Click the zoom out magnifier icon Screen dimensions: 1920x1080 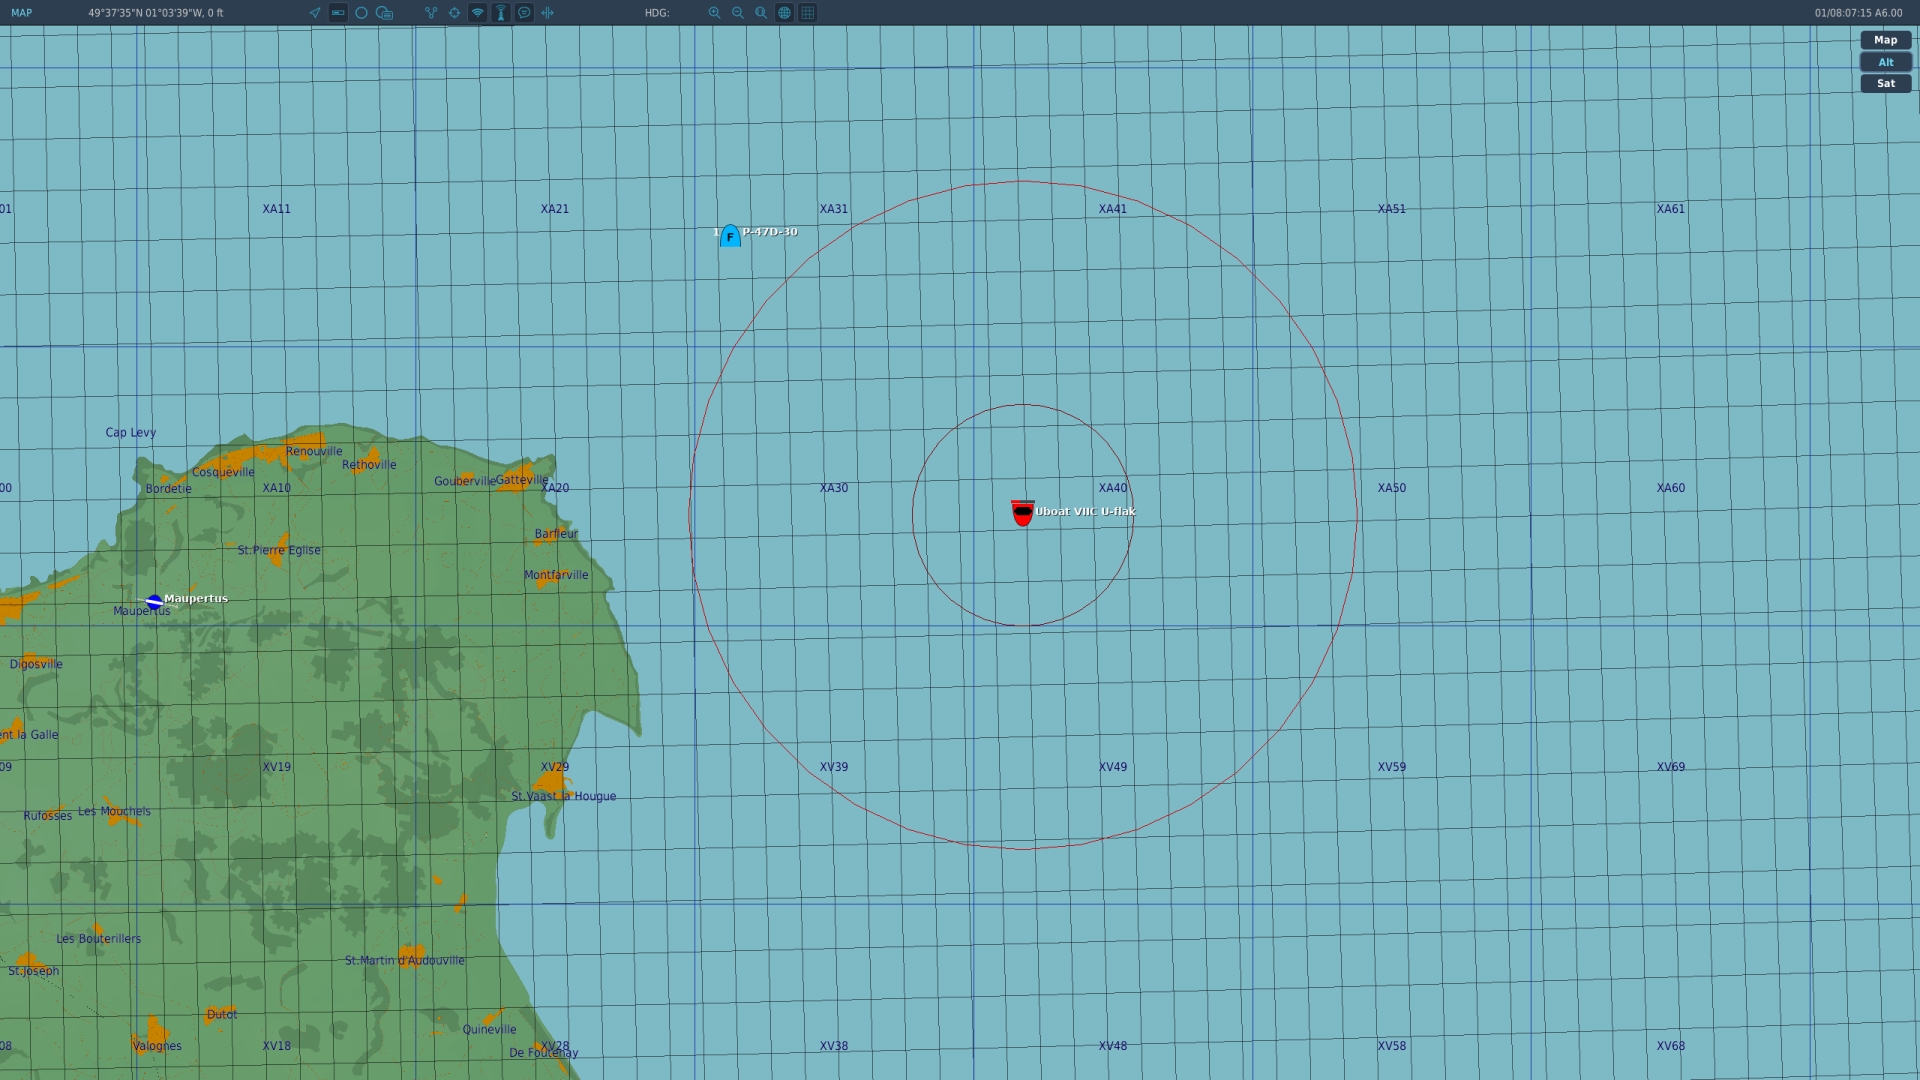[x=738, y=13]
